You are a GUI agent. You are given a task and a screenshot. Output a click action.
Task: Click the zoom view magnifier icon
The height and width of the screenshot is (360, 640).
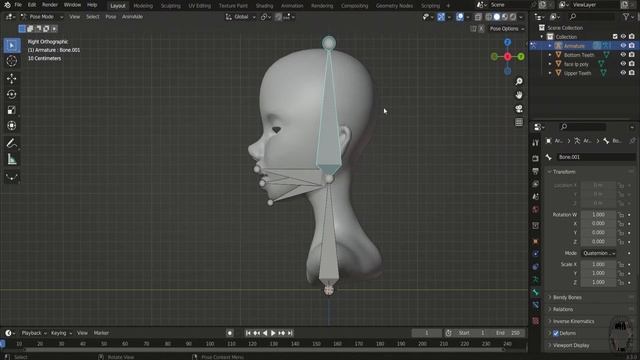[x=519, y=82]
